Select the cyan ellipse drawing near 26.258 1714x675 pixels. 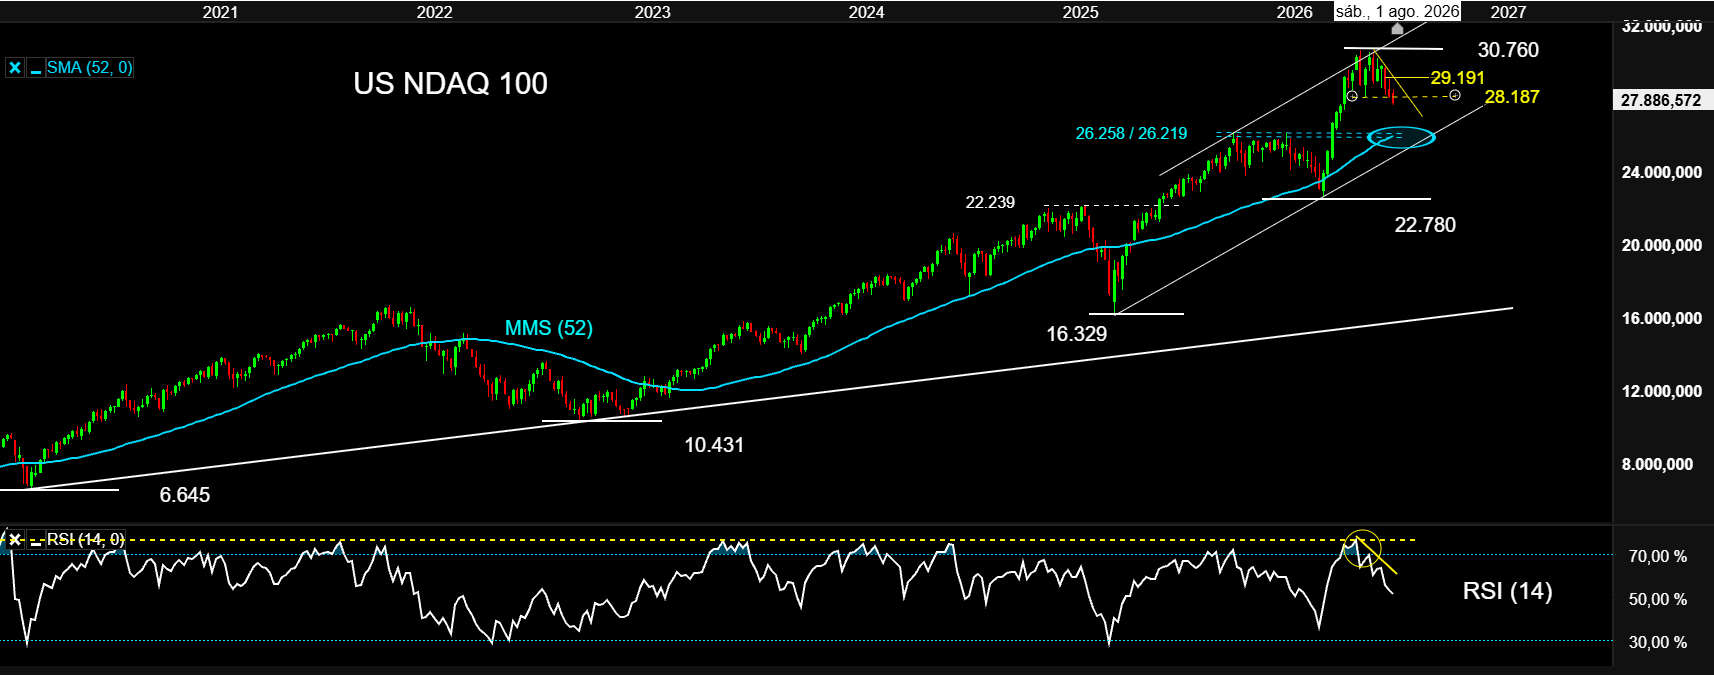[x=1401, y=137]
